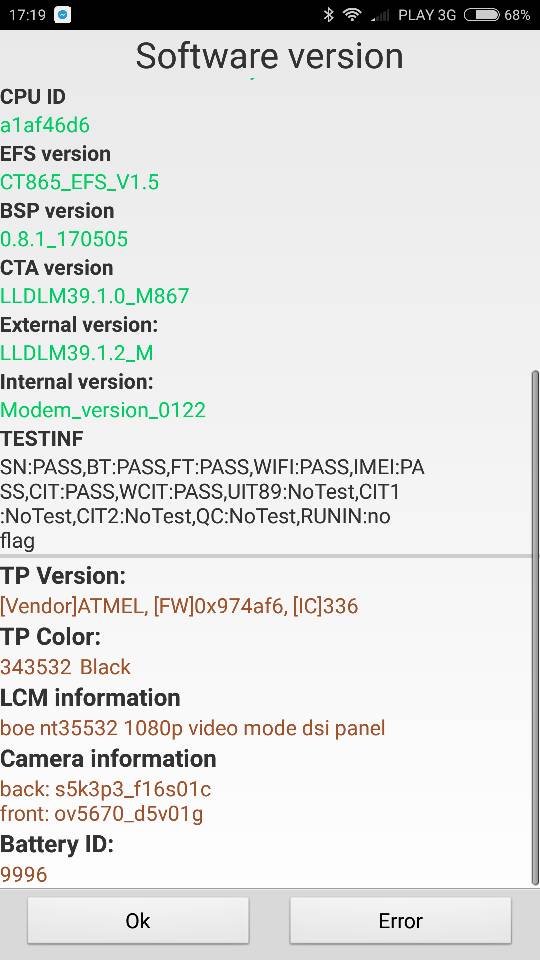Tap the TP Version ATMEL vendor line
540x960 pixels.
[179, 606]
